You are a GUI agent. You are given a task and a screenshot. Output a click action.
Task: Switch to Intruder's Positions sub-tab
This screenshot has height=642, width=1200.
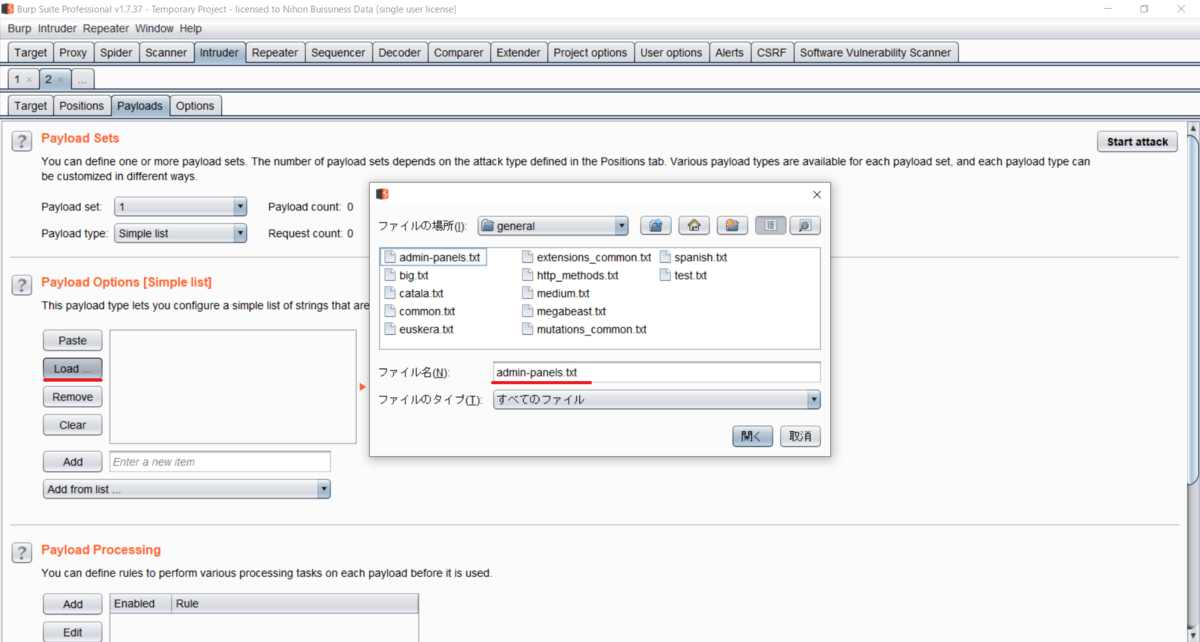click(81, 106)
